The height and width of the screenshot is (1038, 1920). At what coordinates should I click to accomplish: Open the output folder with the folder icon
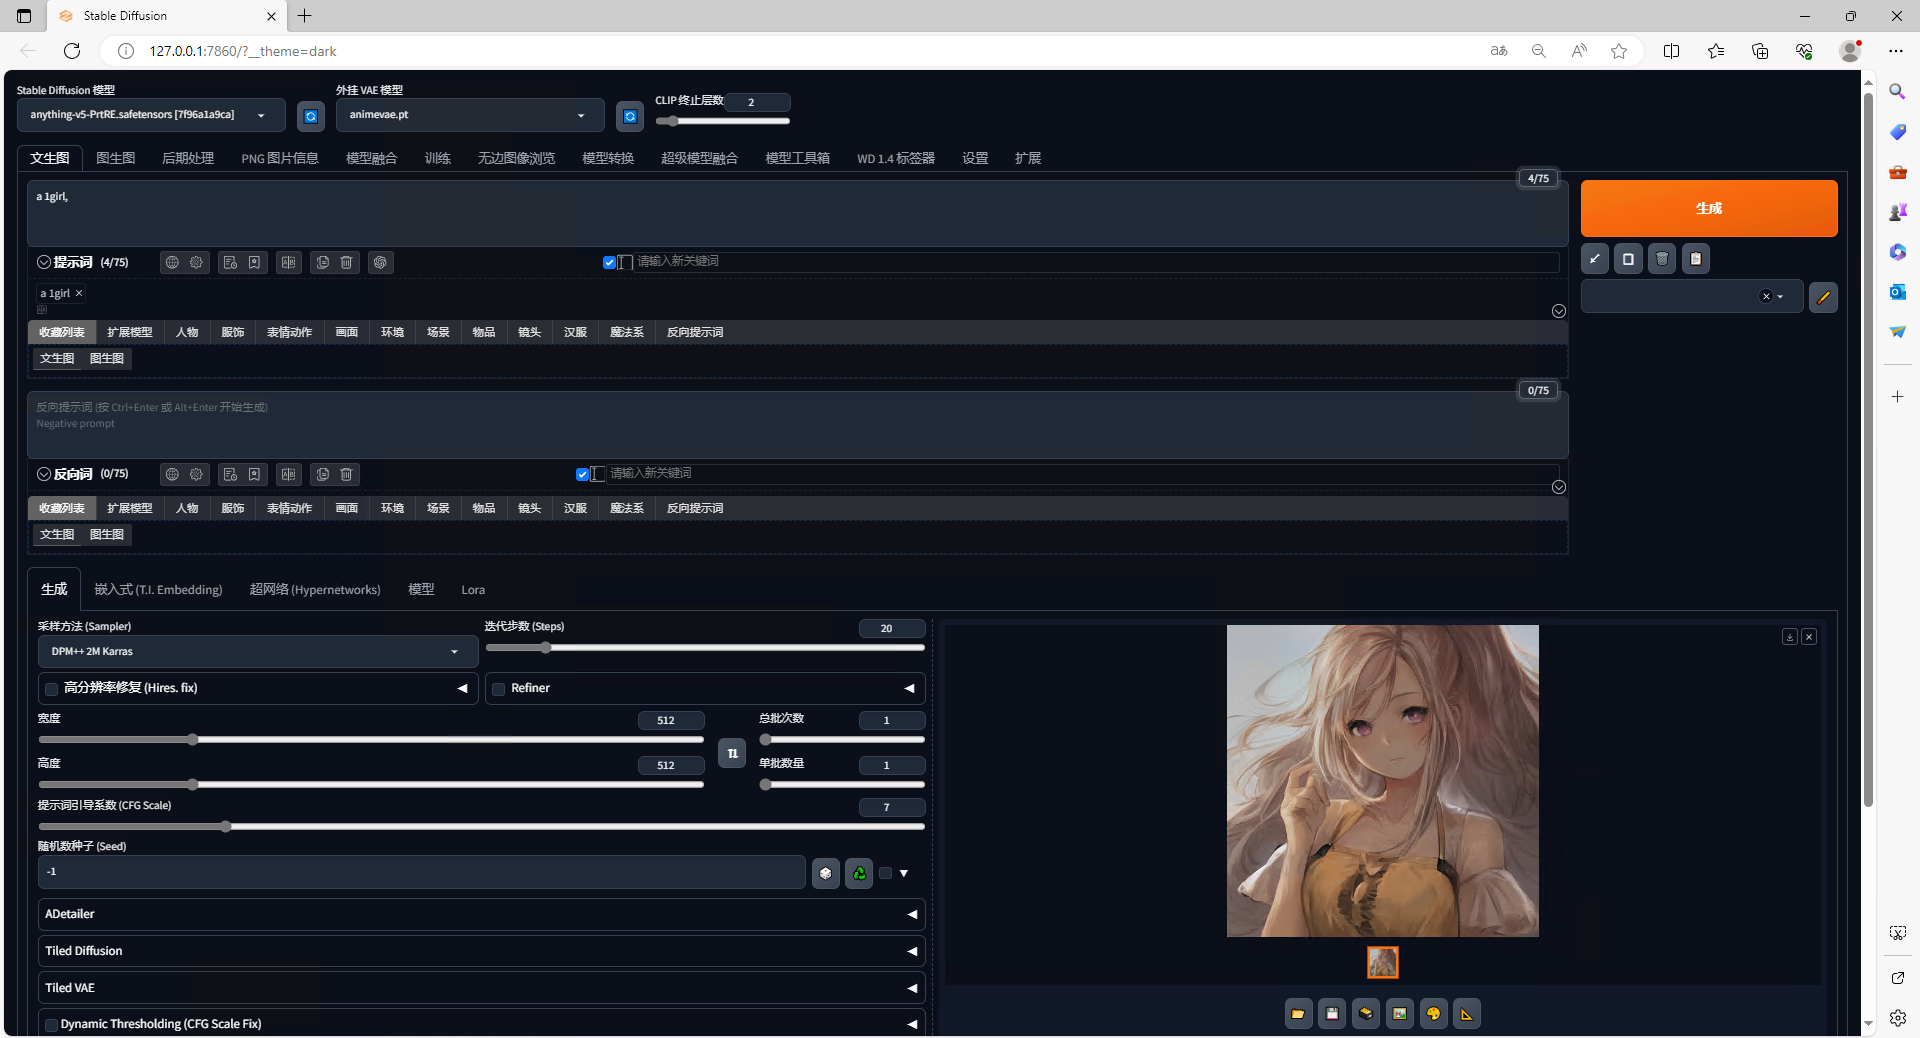coord(1298,1014)
